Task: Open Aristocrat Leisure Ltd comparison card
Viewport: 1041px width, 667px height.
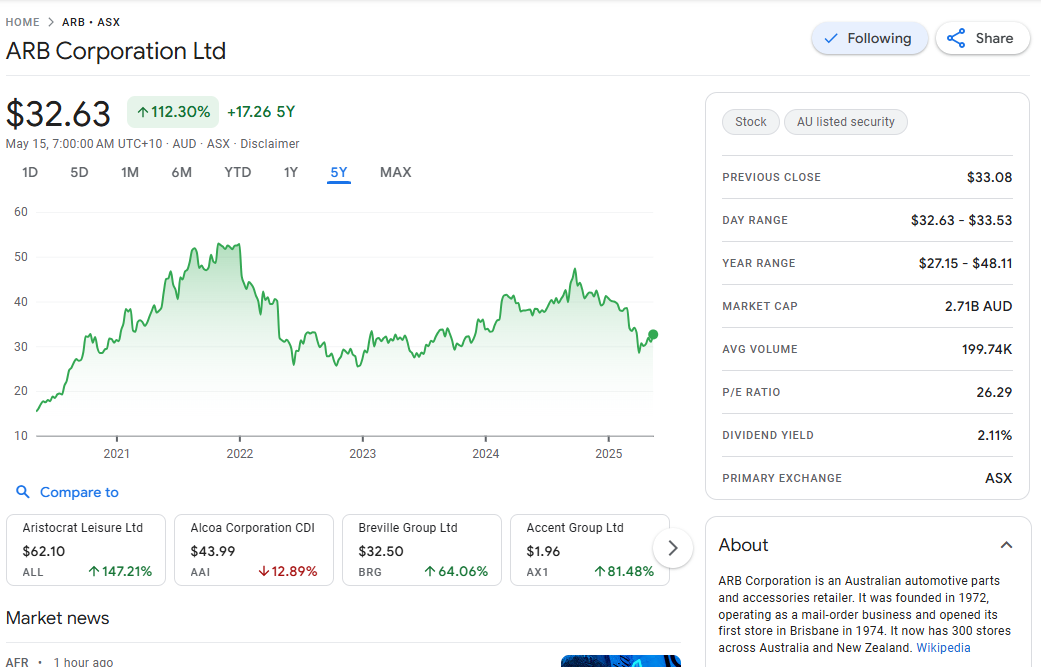Action: point(87,550)
